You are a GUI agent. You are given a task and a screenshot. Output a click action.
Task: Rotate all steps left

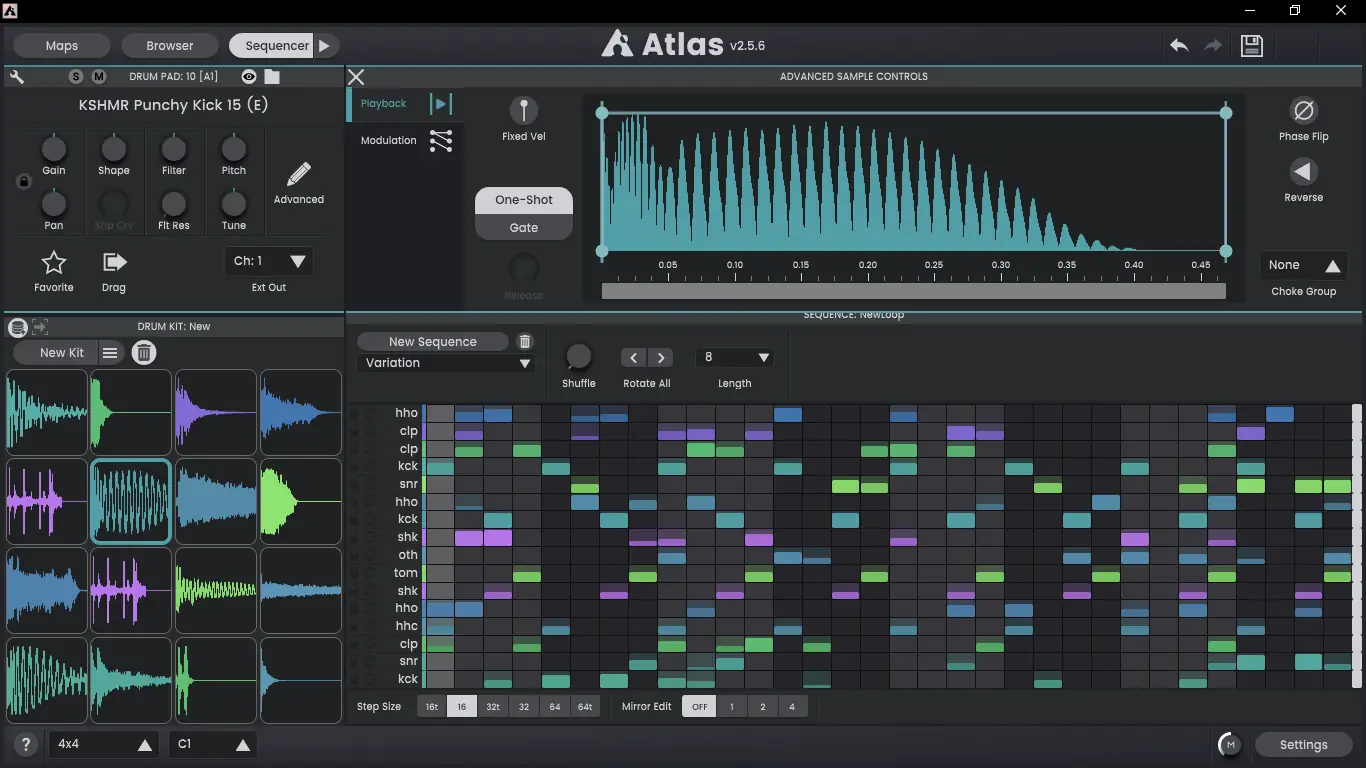633,357
